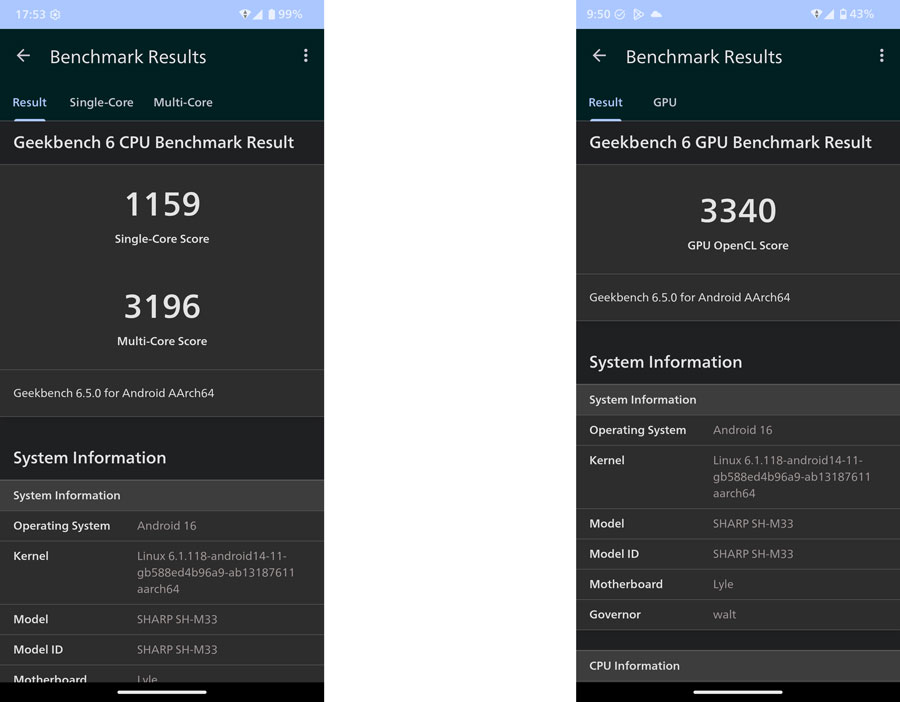
Task: Tap Android 16 Operating System row on GPU screen
Action: 738,430
